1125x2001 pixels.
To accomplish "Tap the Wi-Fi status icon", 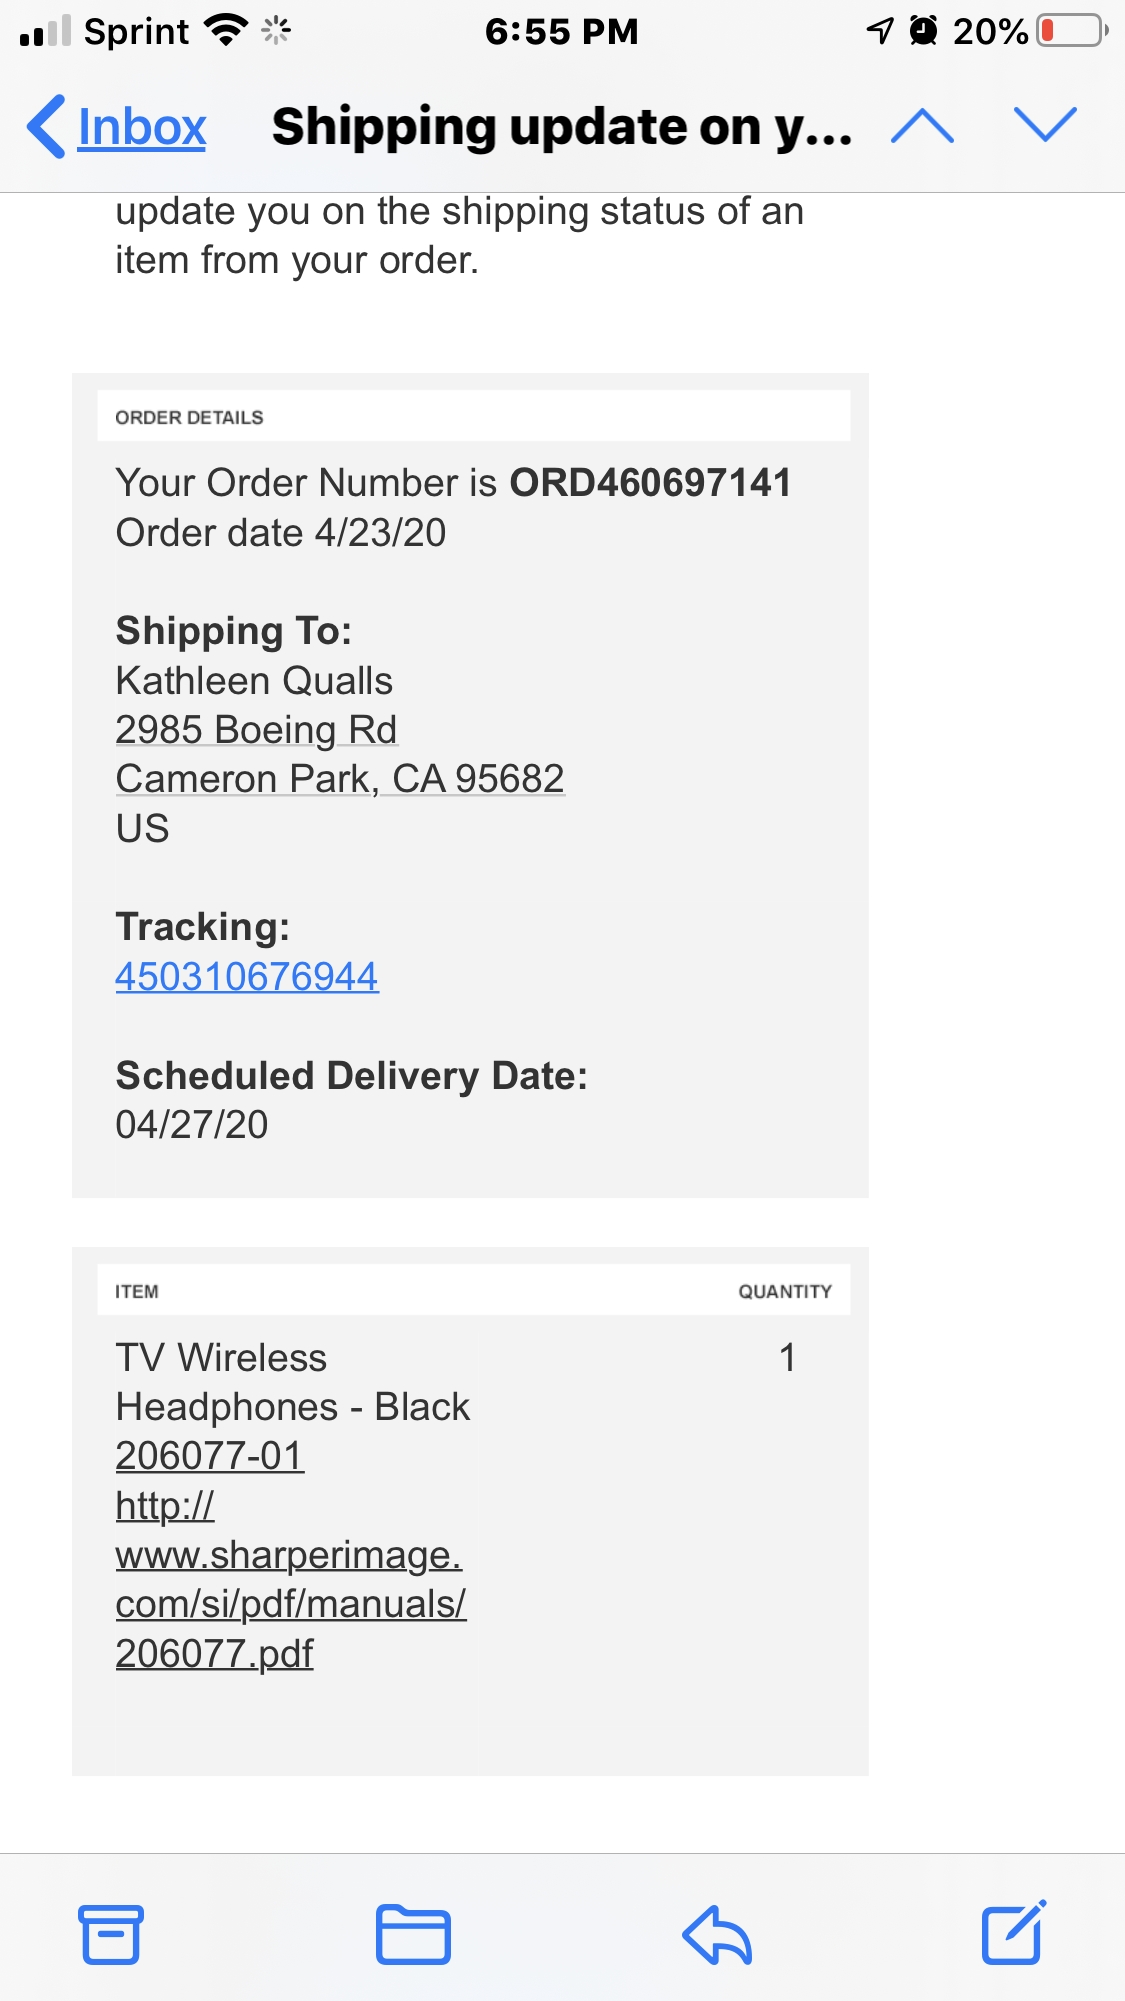I will point(226,31).
